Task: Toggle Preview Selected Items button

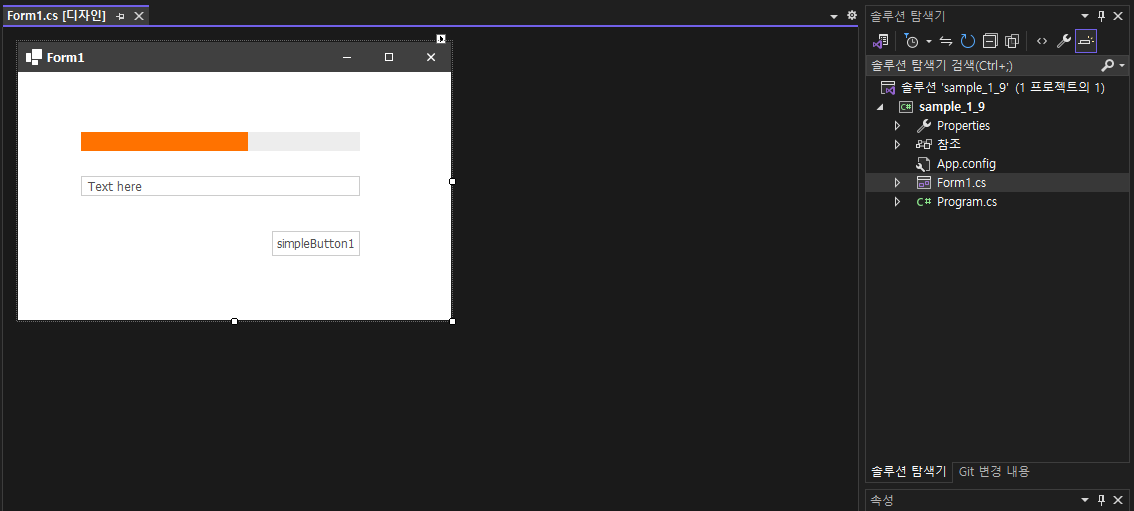Action: [1086, 41]
